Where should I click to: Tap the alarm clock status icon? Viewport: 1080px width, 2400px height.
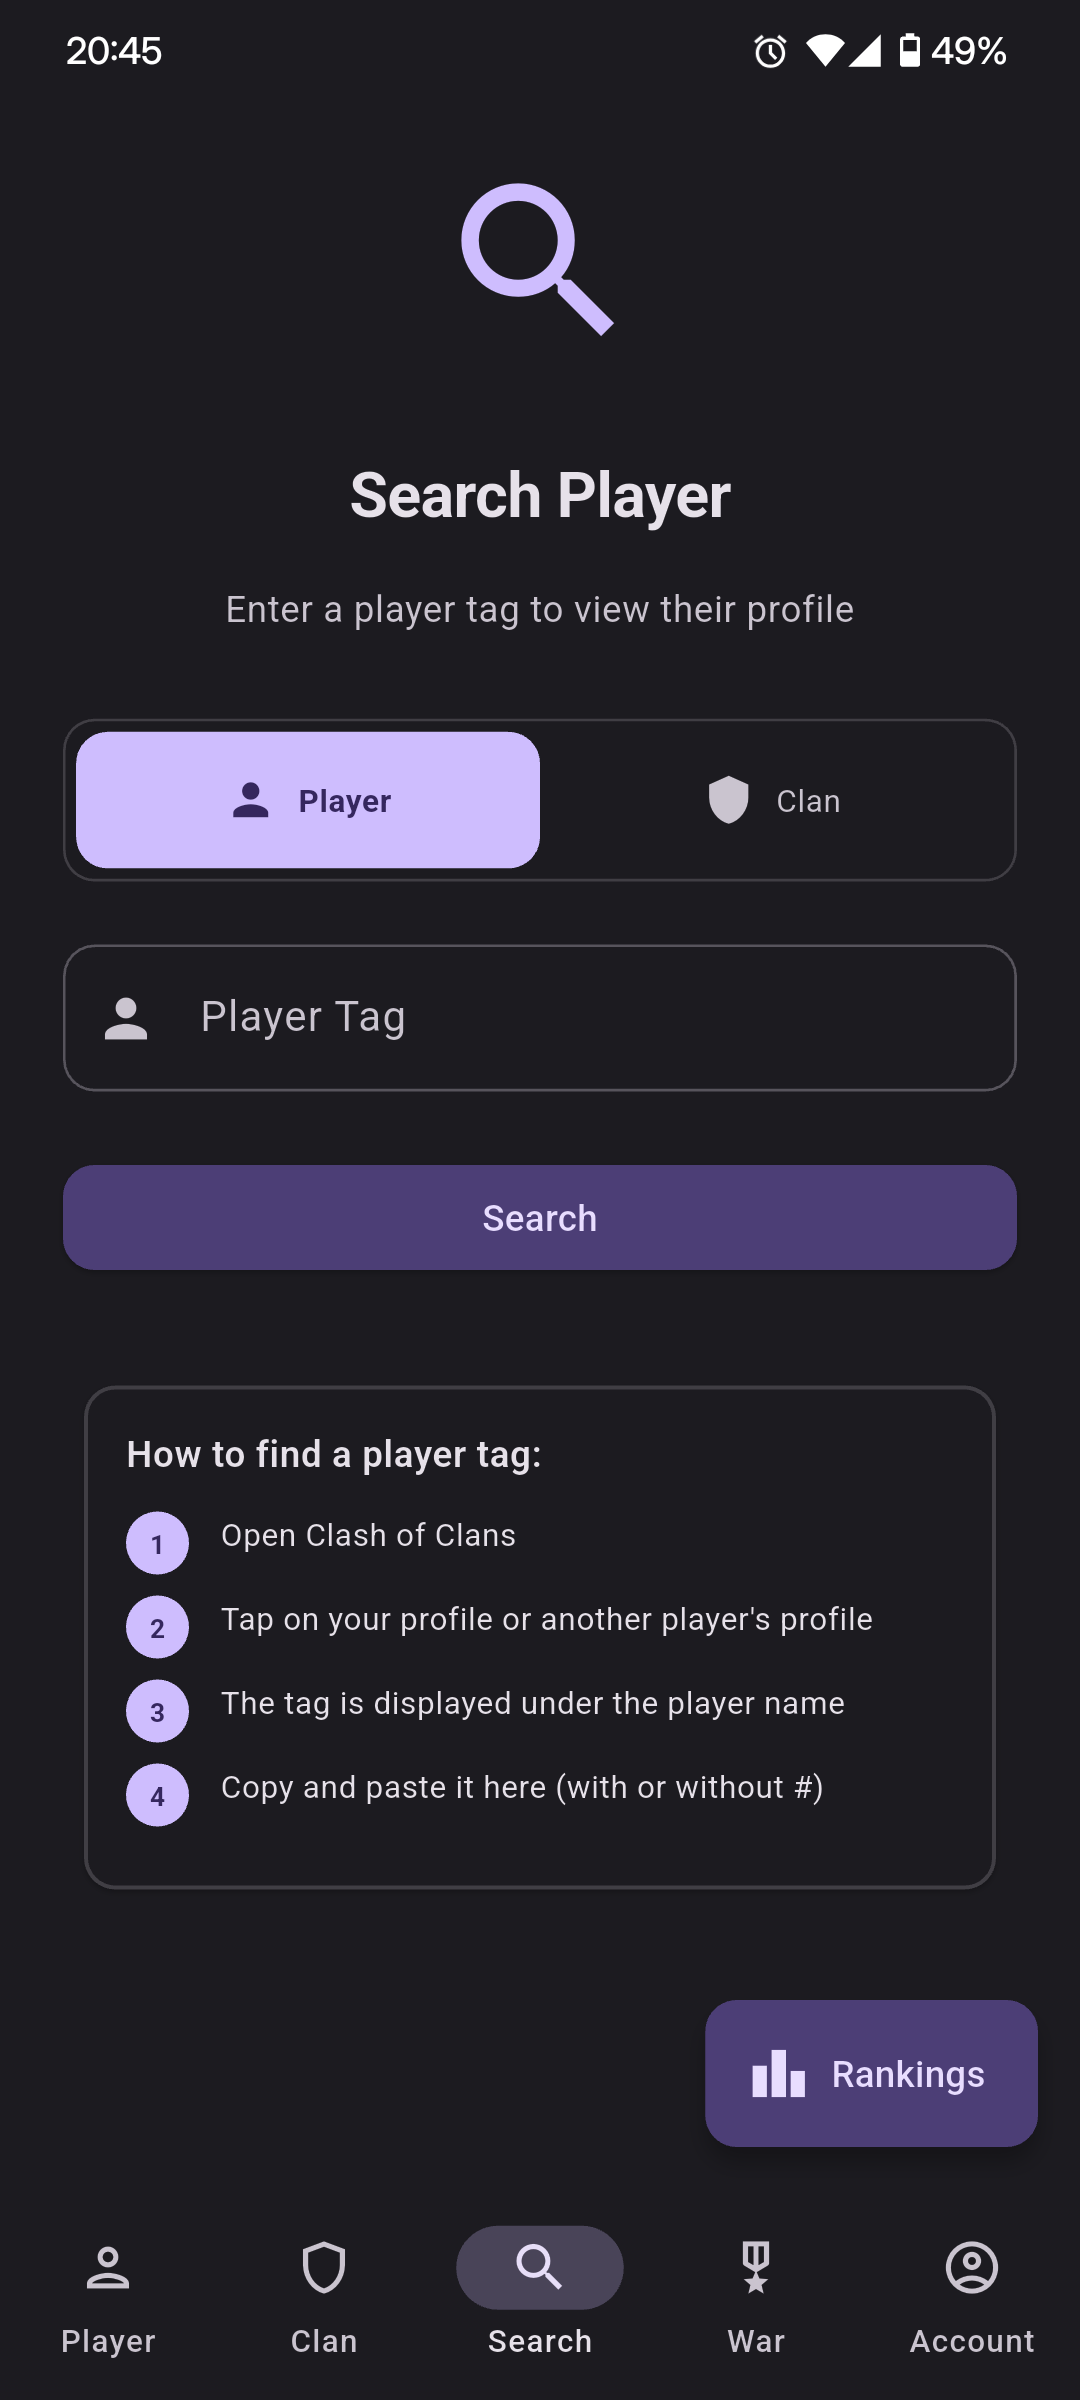[x=770, y=51]
